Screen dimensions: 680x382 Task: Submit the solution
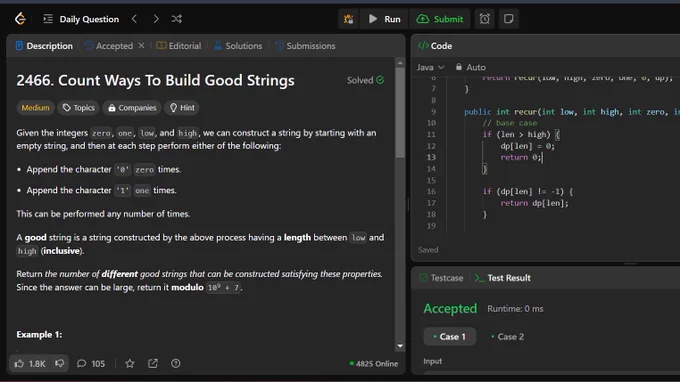440,19
